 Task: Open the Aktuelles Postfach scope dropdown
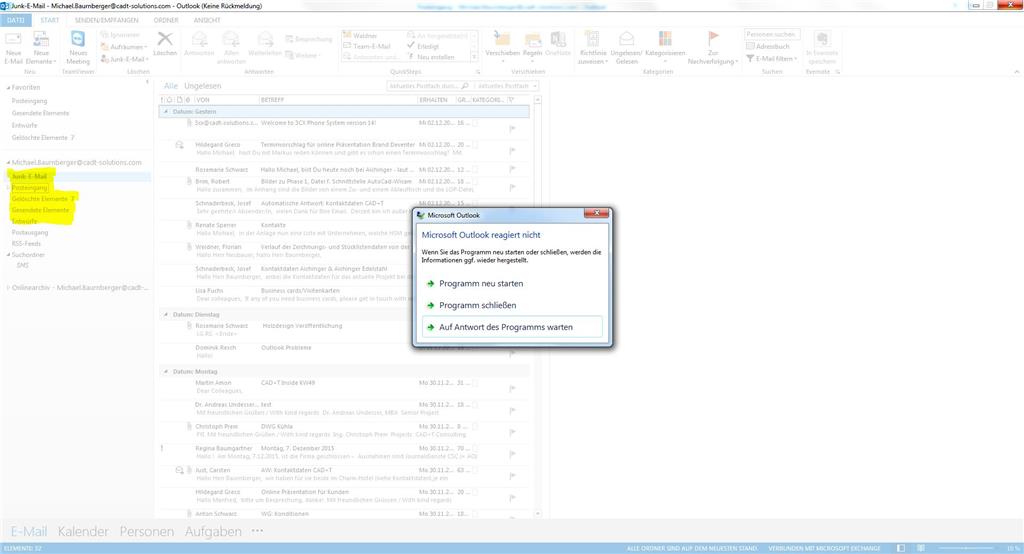pos(507,86)
